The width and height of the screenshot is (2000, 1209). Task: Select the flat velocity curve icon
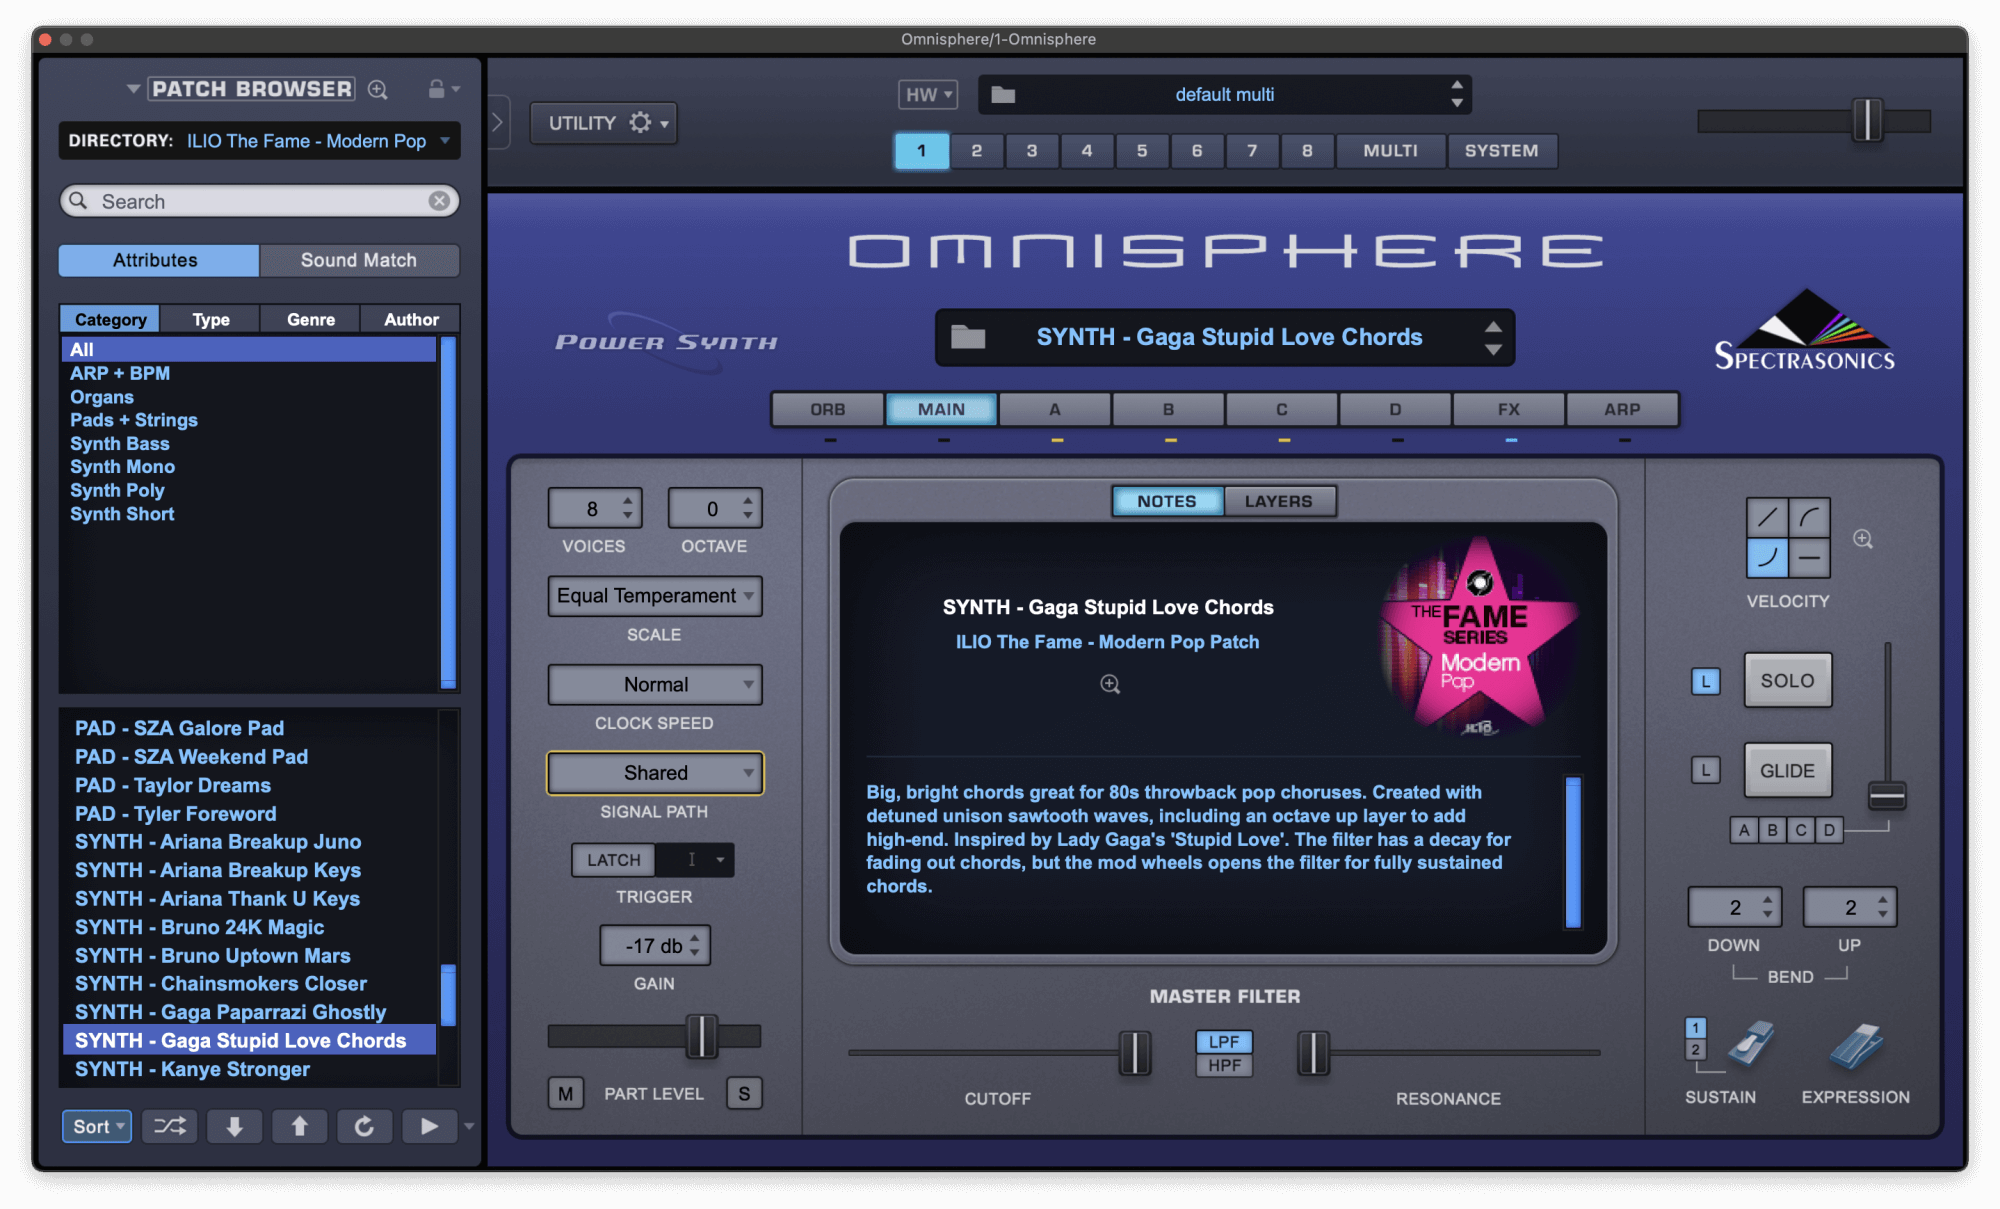[x=1809, y=557]
